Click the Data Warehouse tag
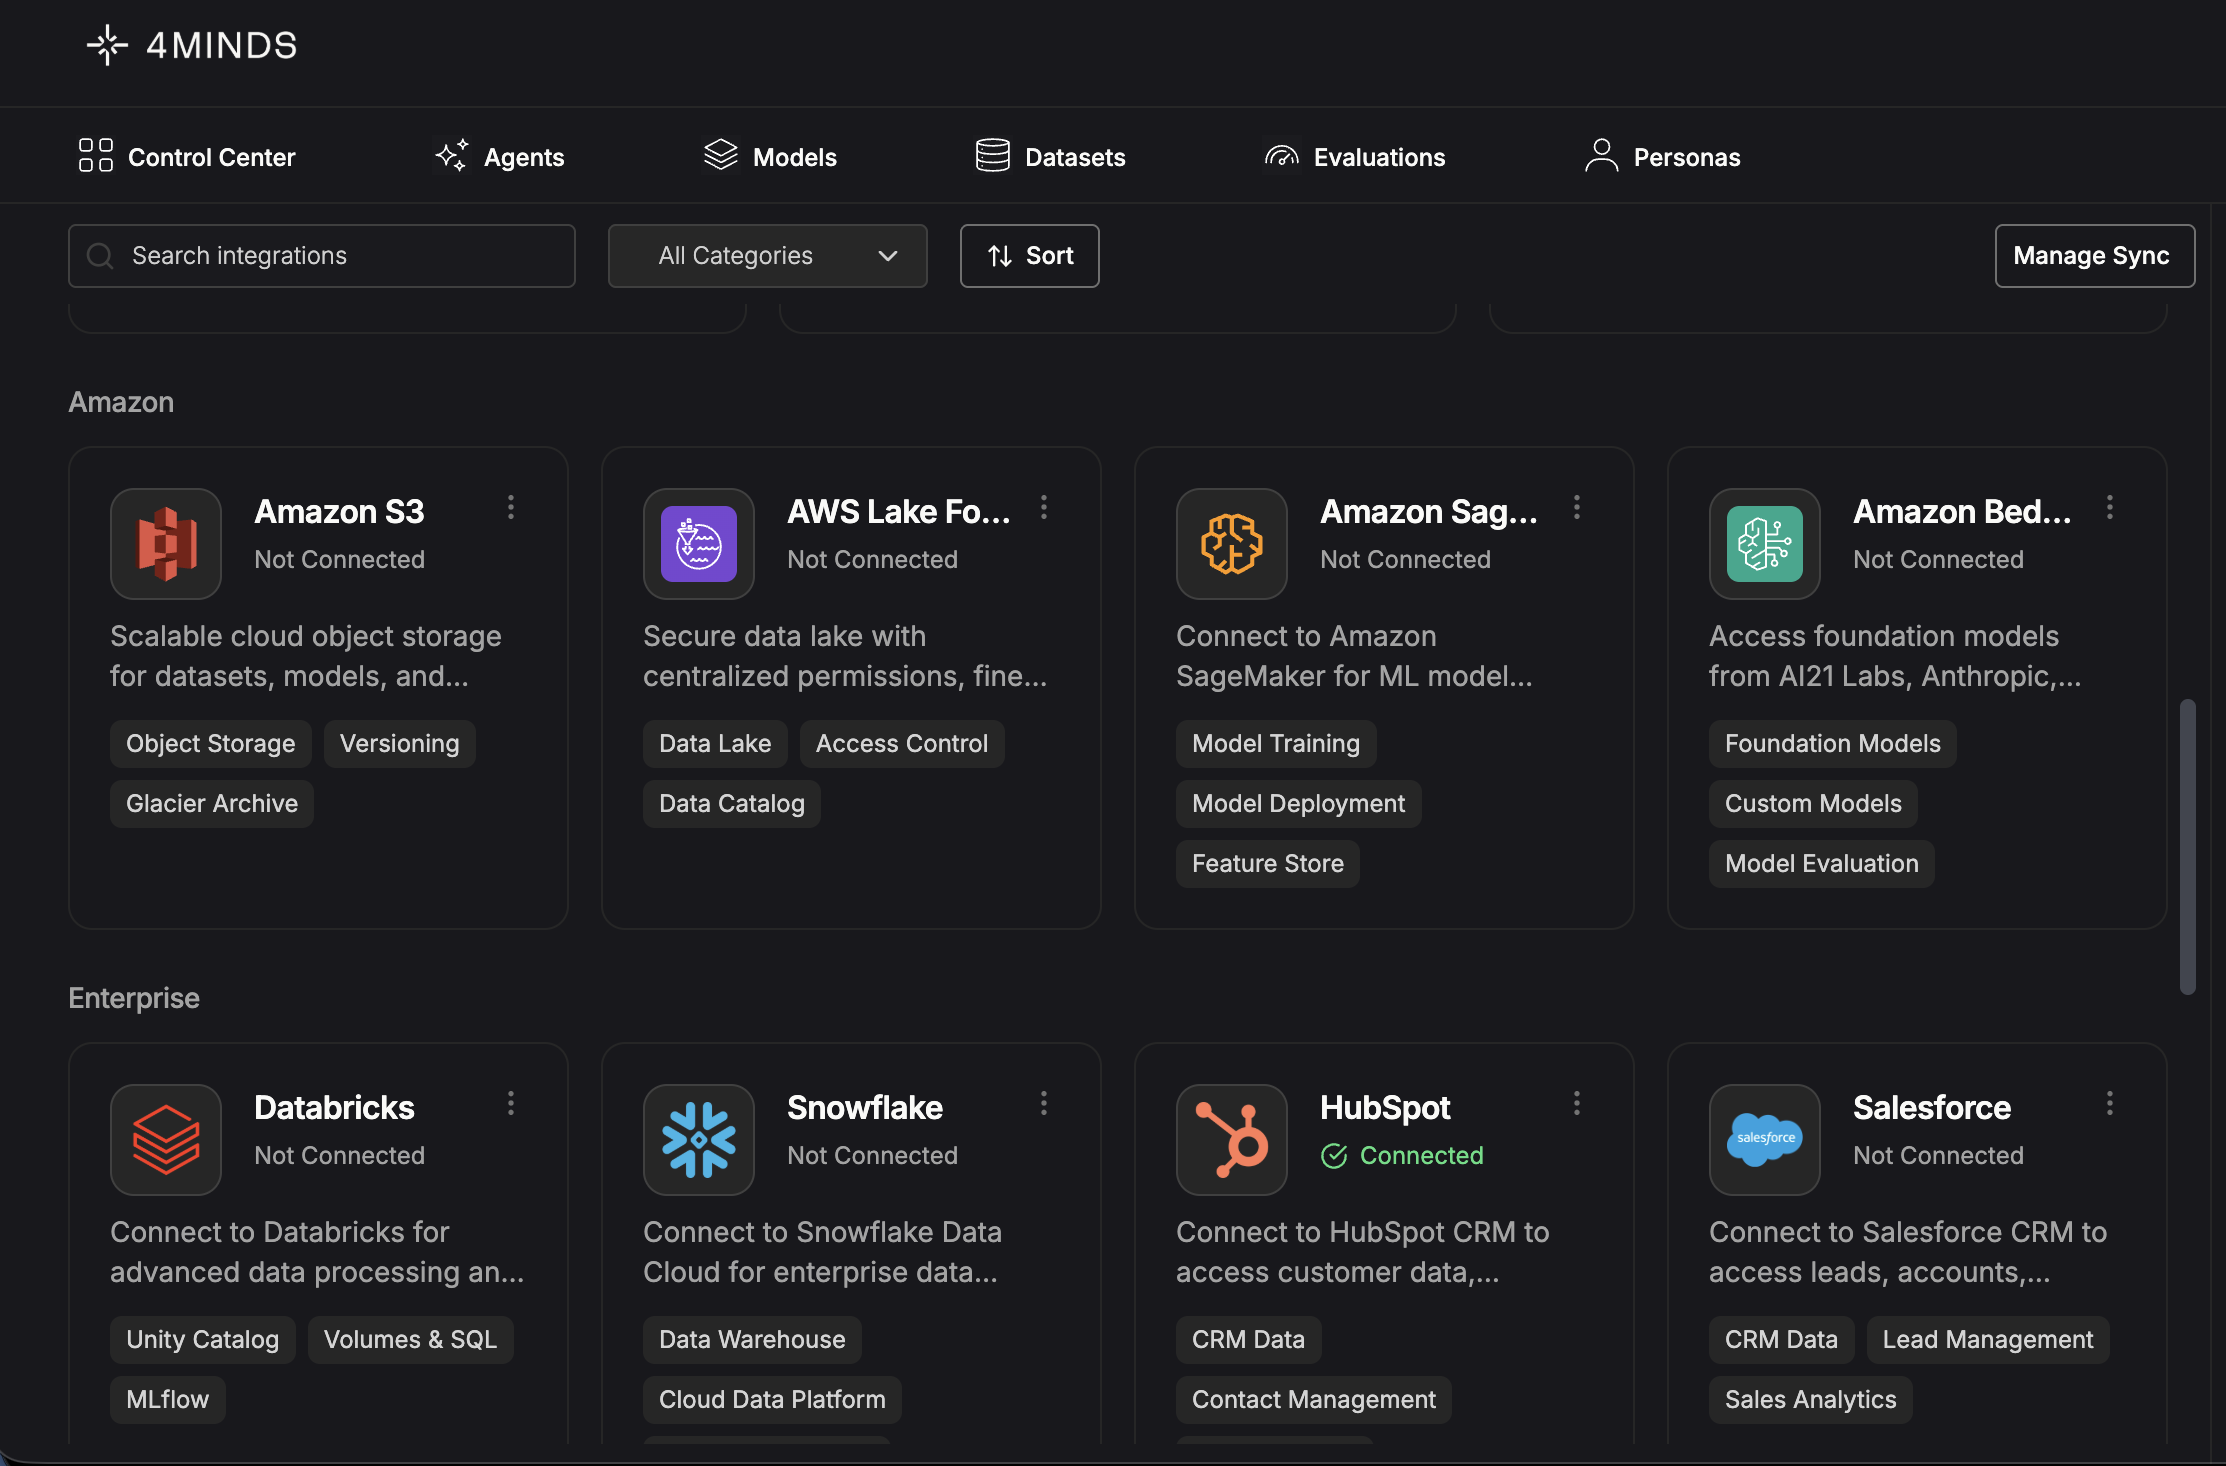The image size is (2226, 1466). (753, 1340)
